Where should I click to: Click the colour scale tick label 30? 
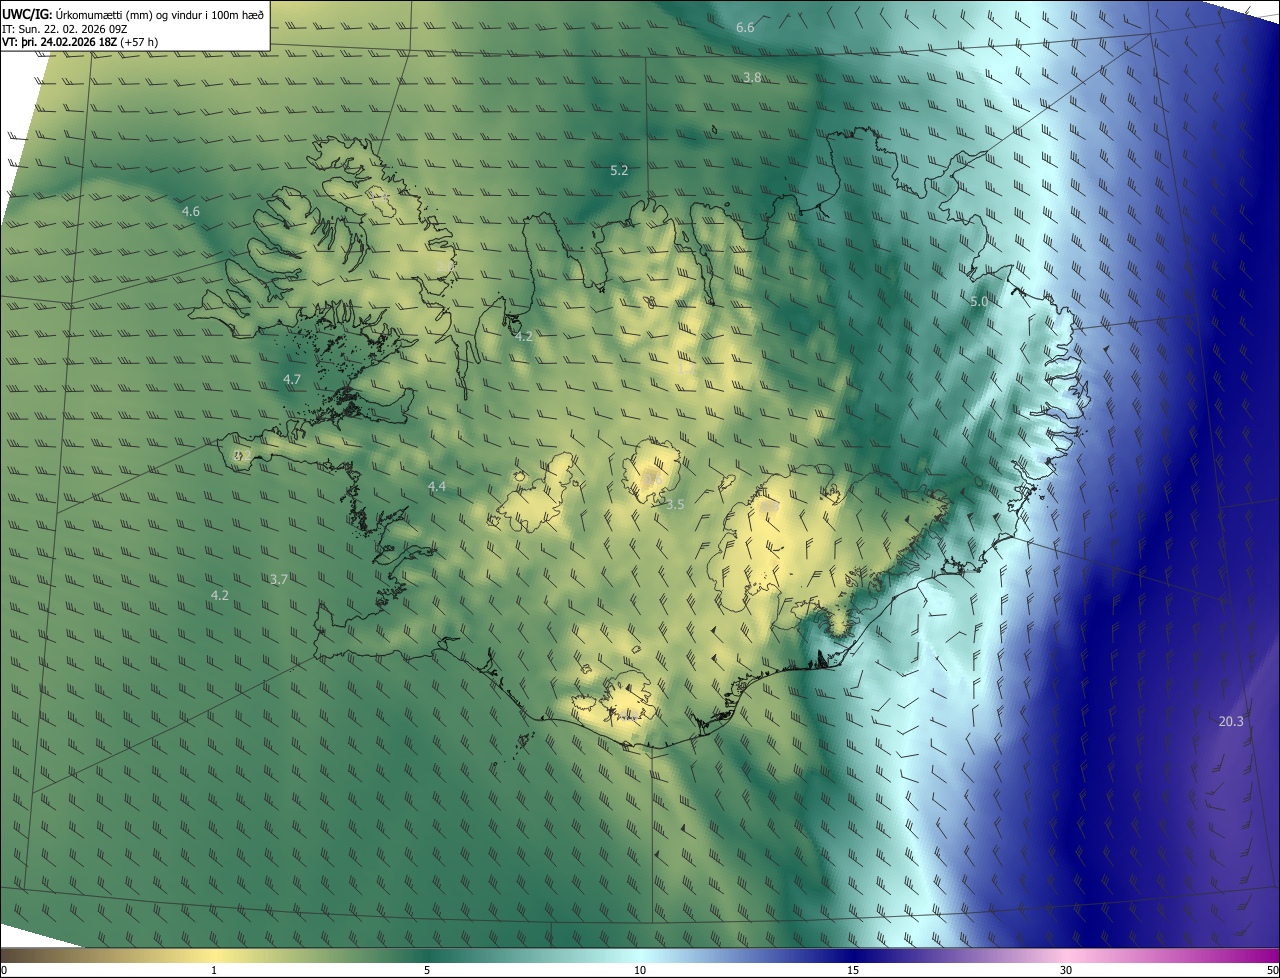coord(1066,970)
